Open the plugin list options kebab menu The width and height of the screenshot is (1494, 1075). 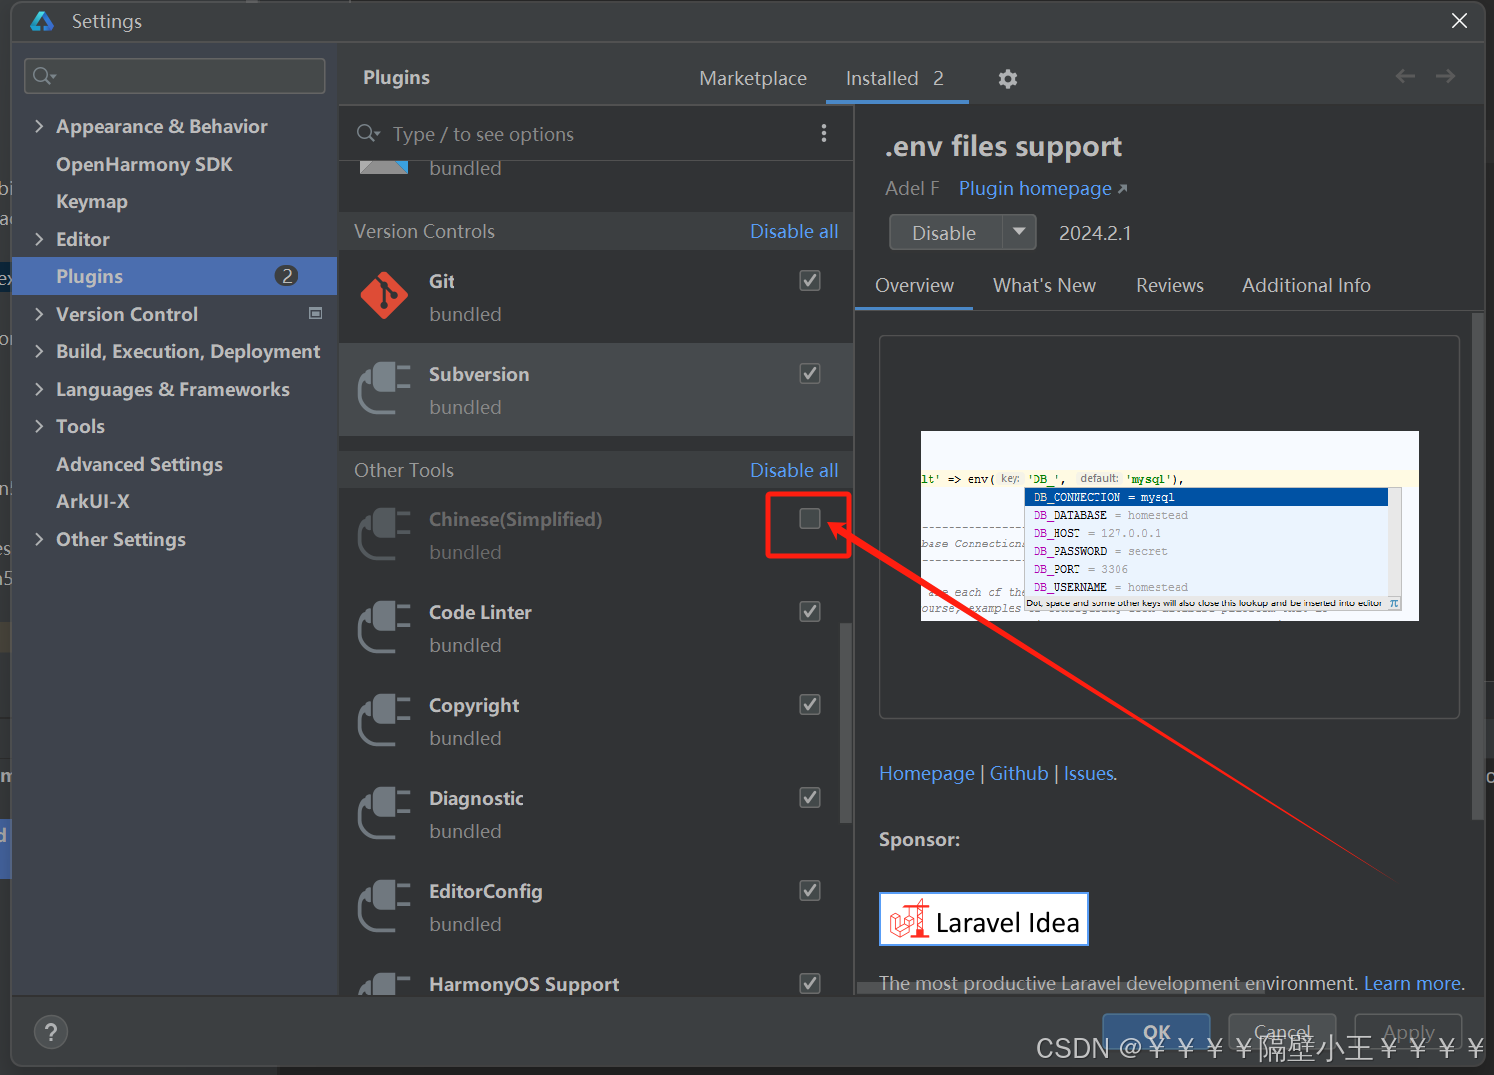click(824, 133)
